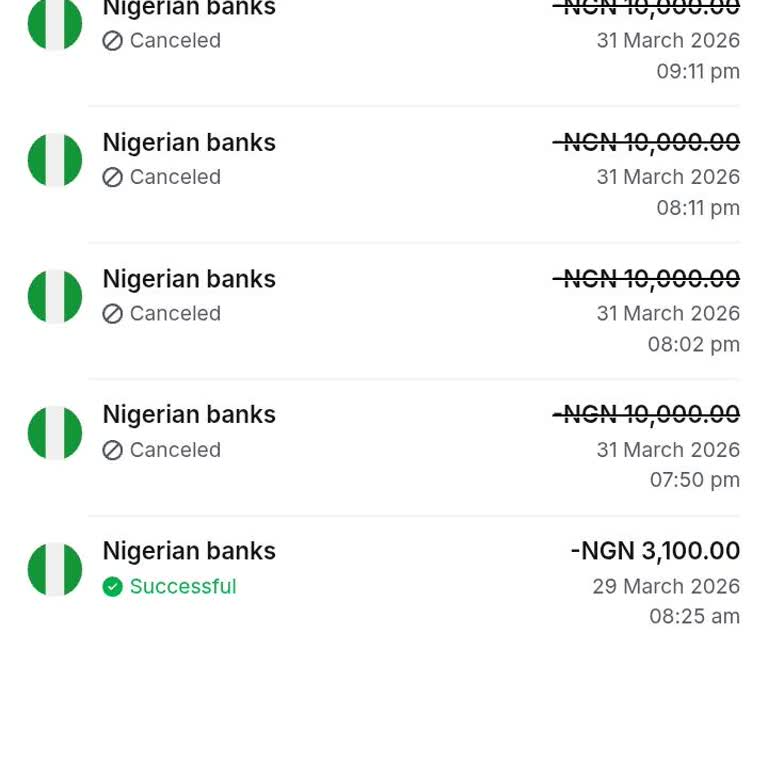Click the canceled symbol on the 09:11 pm transaction
The height and width of the screenshot is (768, 768).
[x=113, y=41]
